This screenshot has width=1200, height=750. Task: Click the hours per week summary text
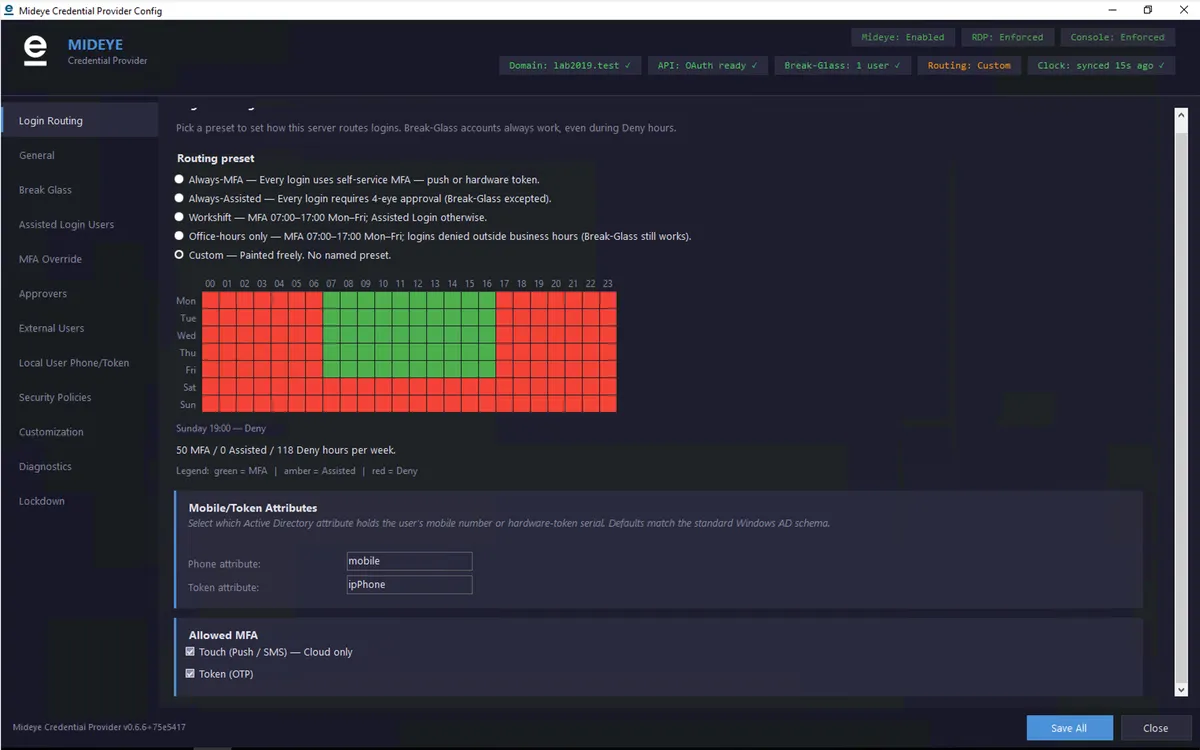coord(286,451)
